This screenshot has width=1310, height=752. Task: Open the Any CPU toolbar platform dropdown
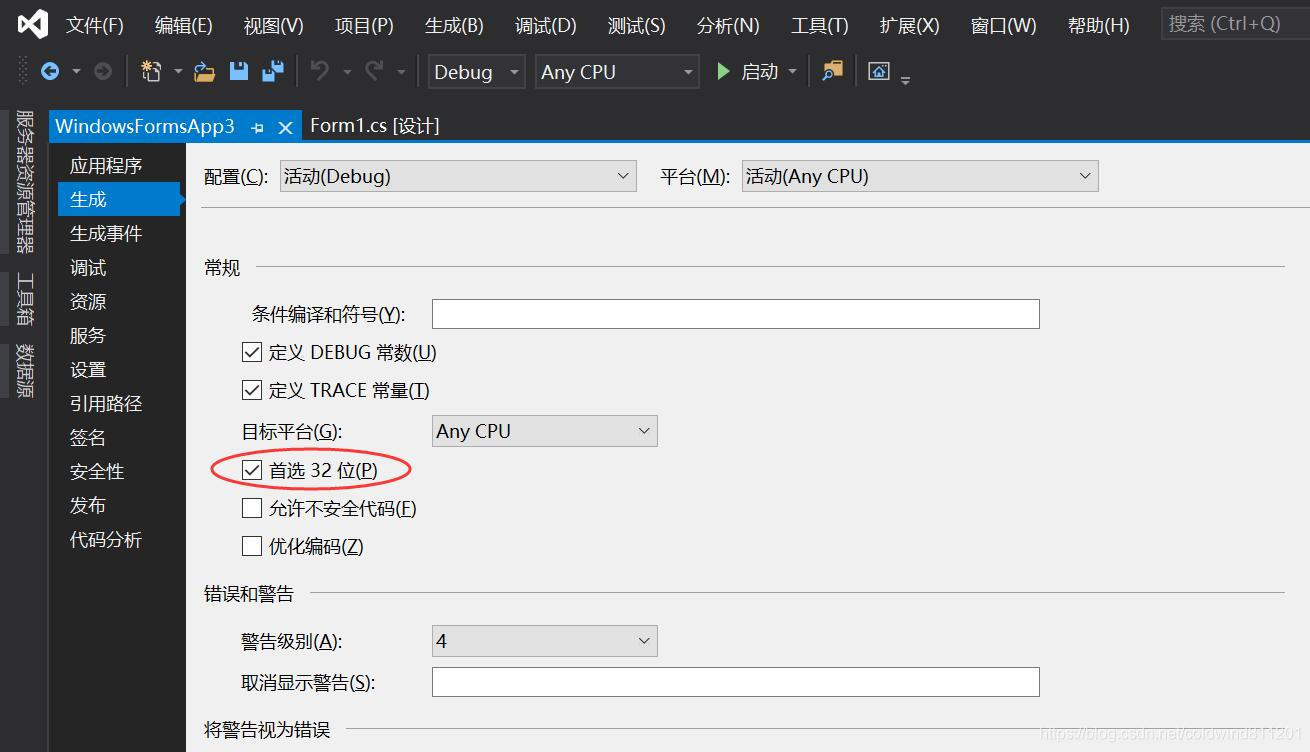[x=617, y=72]
